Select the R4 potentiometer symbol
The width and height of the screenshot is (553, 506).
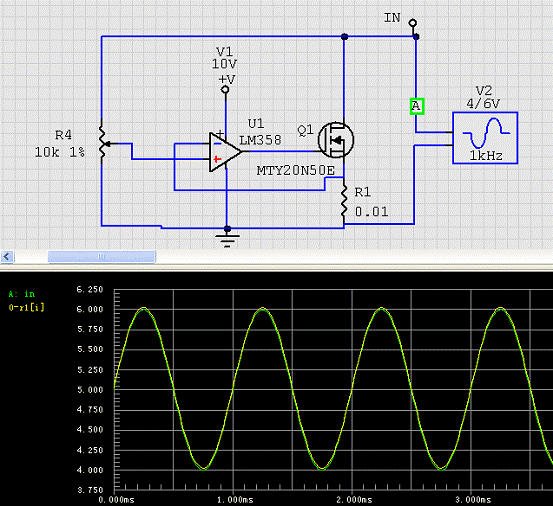pos(103,143)
